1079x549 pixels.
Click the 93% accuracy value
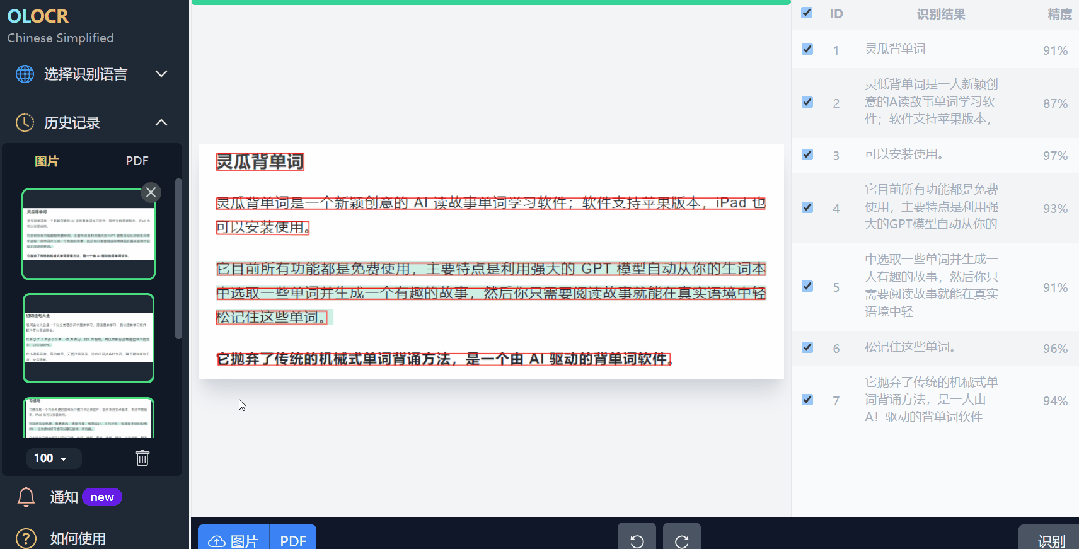pos(1055,208)
